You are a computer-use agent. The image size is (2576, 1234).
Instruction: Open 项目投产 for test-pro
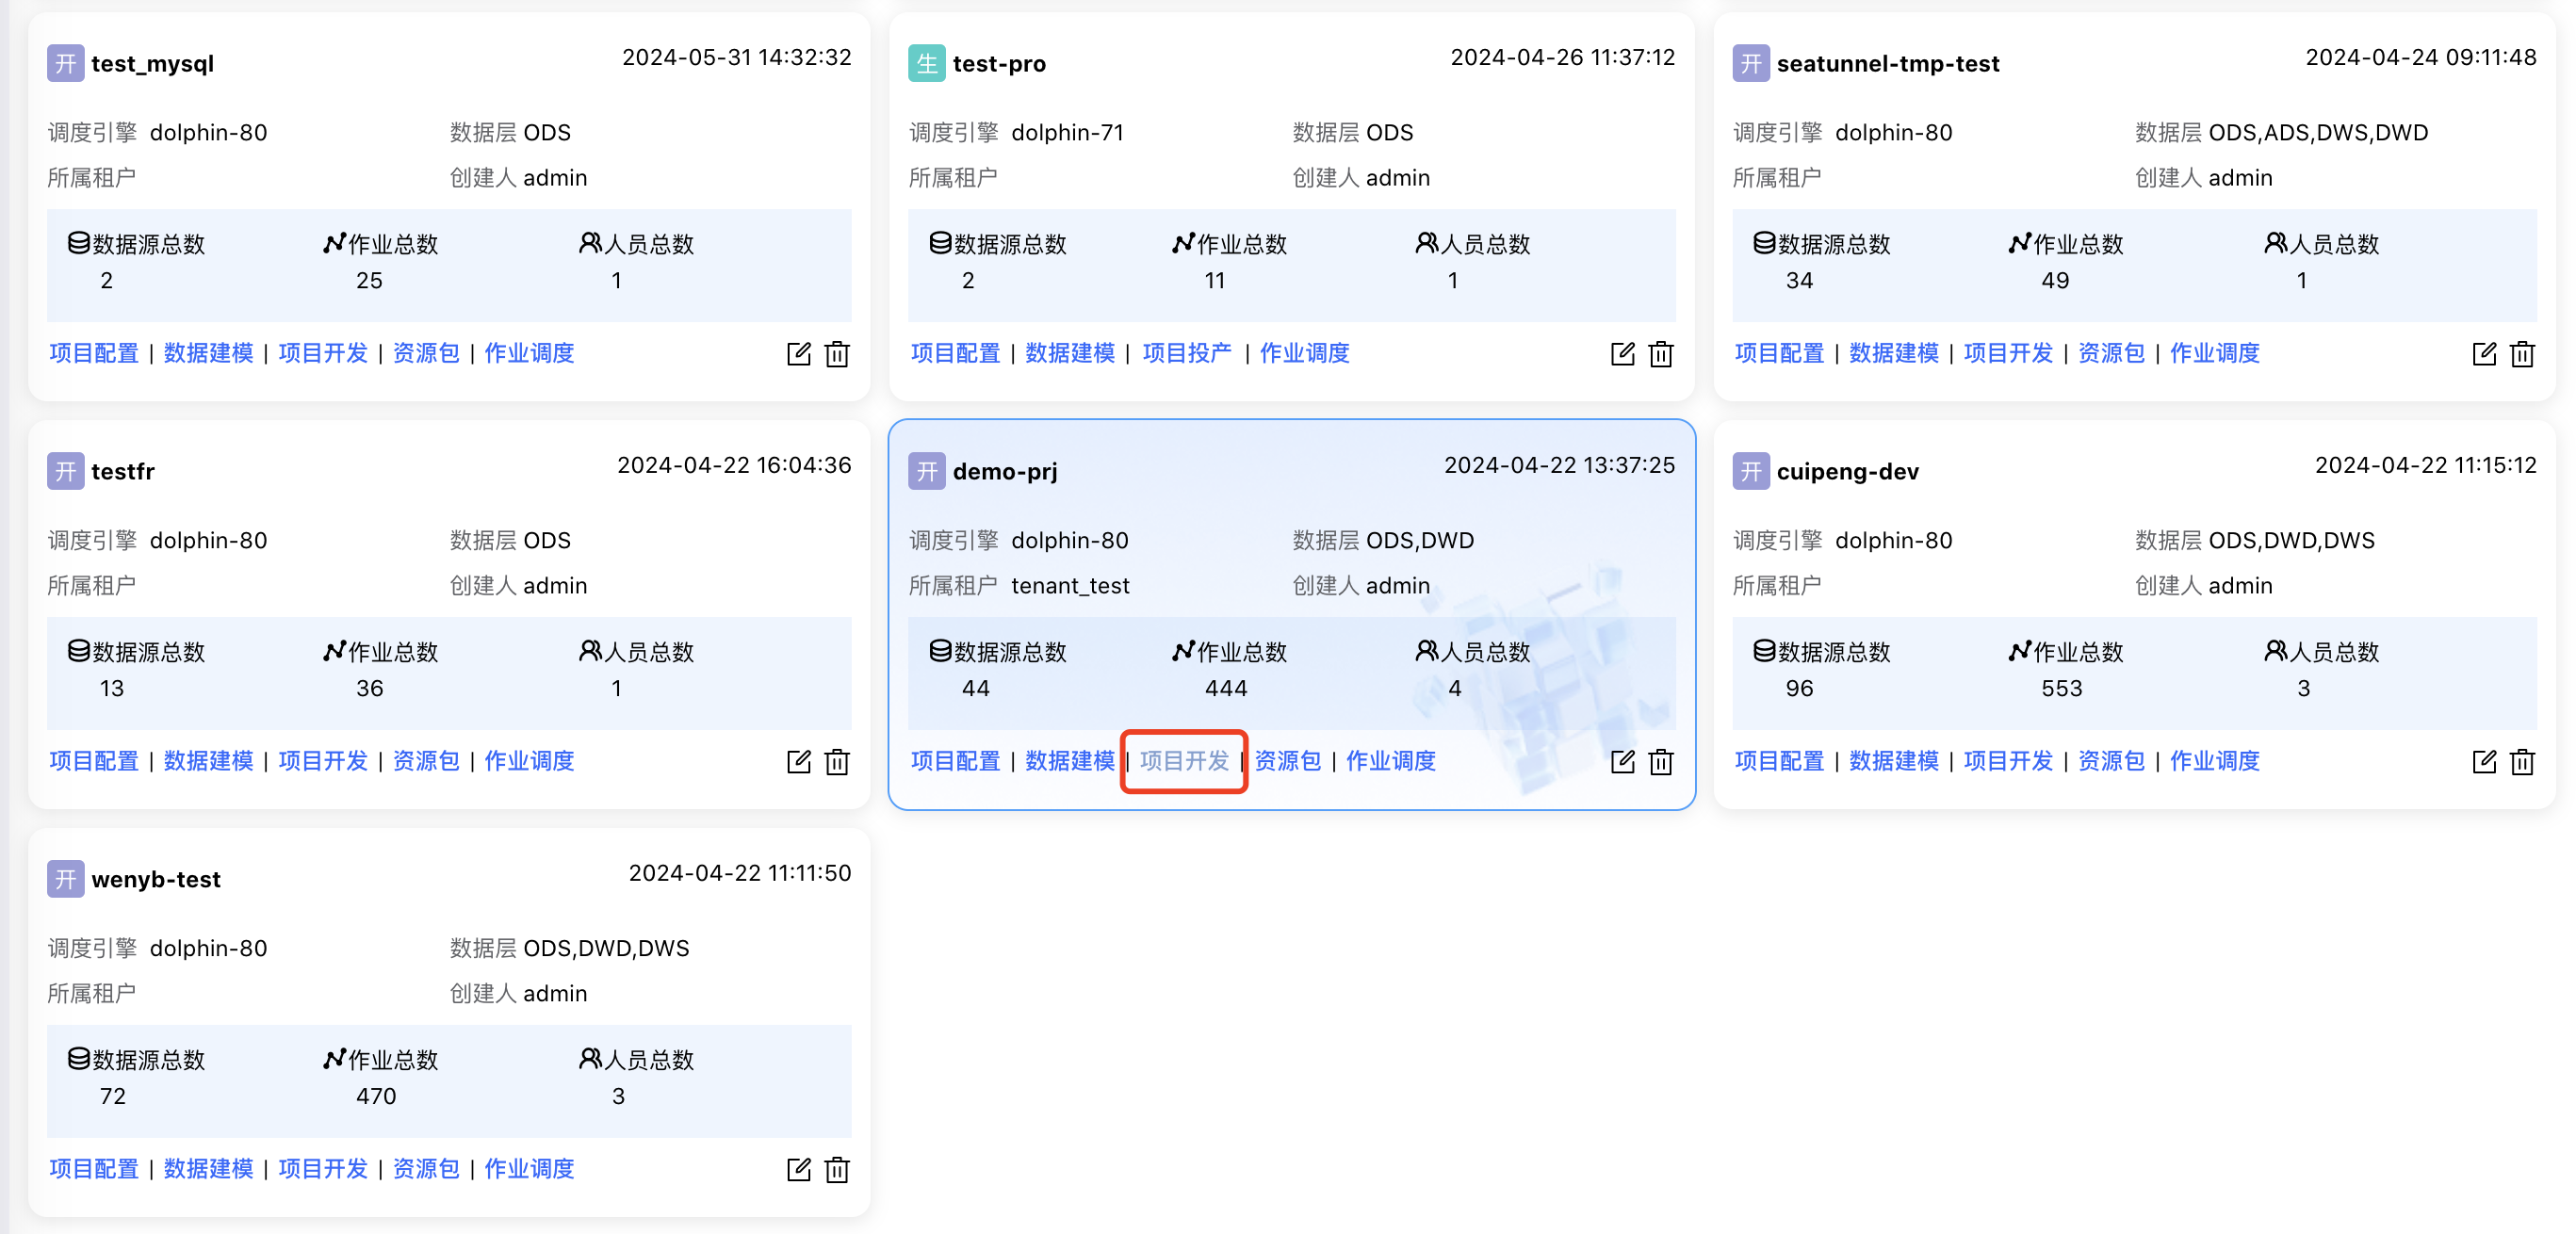pyautogui.click(x=1187, y=353)
